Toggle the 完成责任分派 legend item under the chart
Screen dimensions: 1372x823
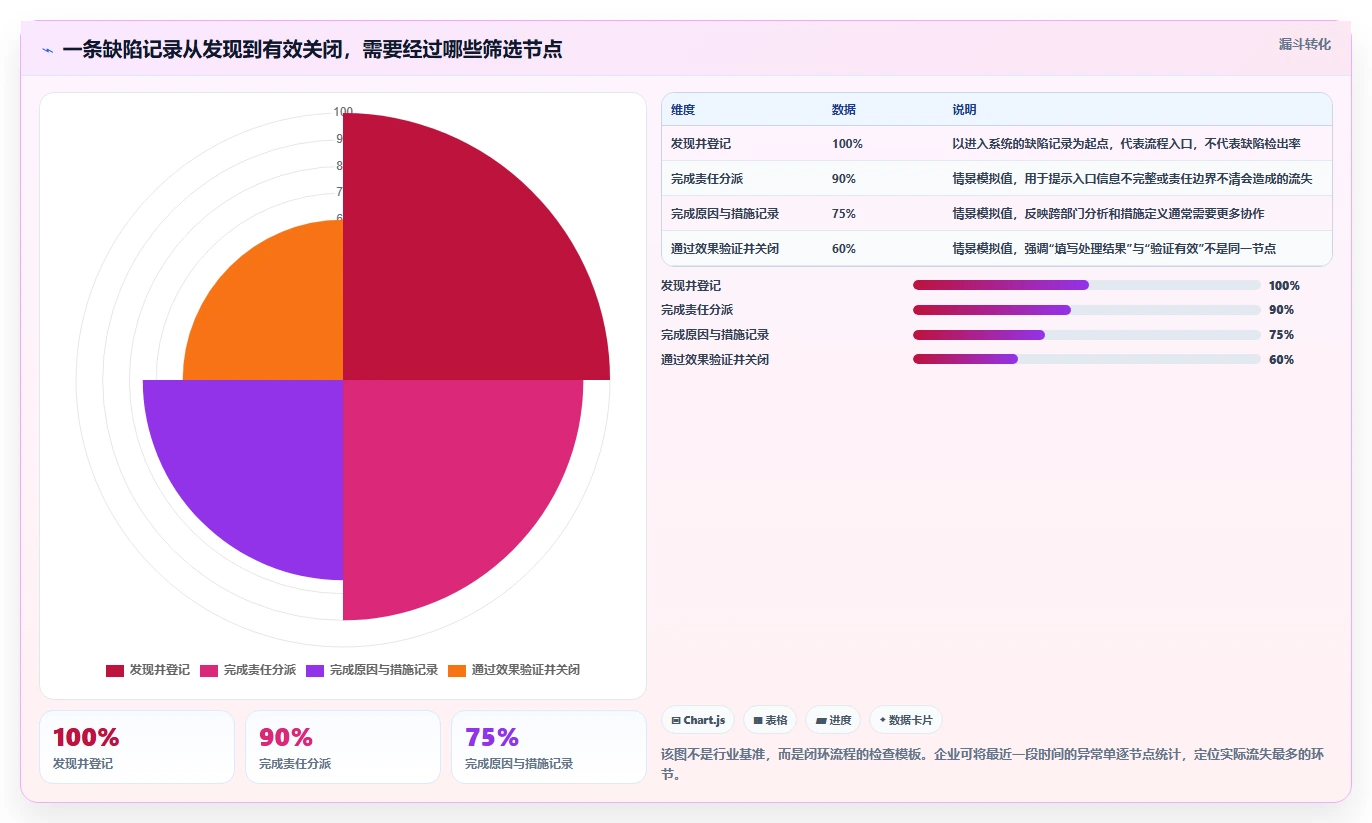tap(248, 670)
